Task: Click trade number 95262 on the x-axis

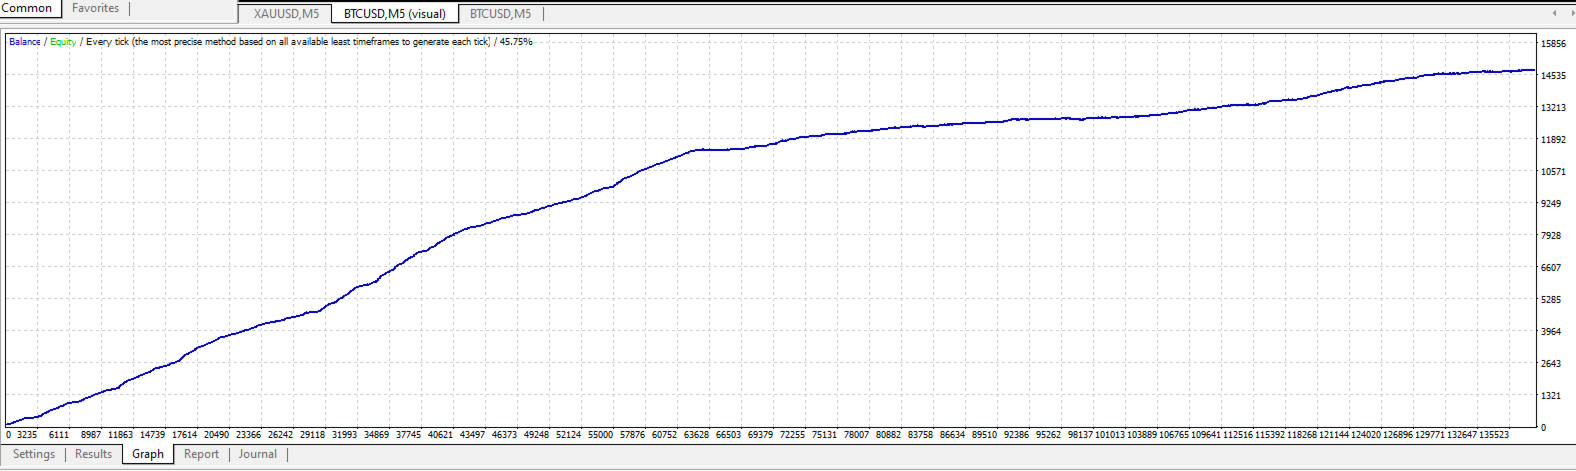Action: point(1048,435)
